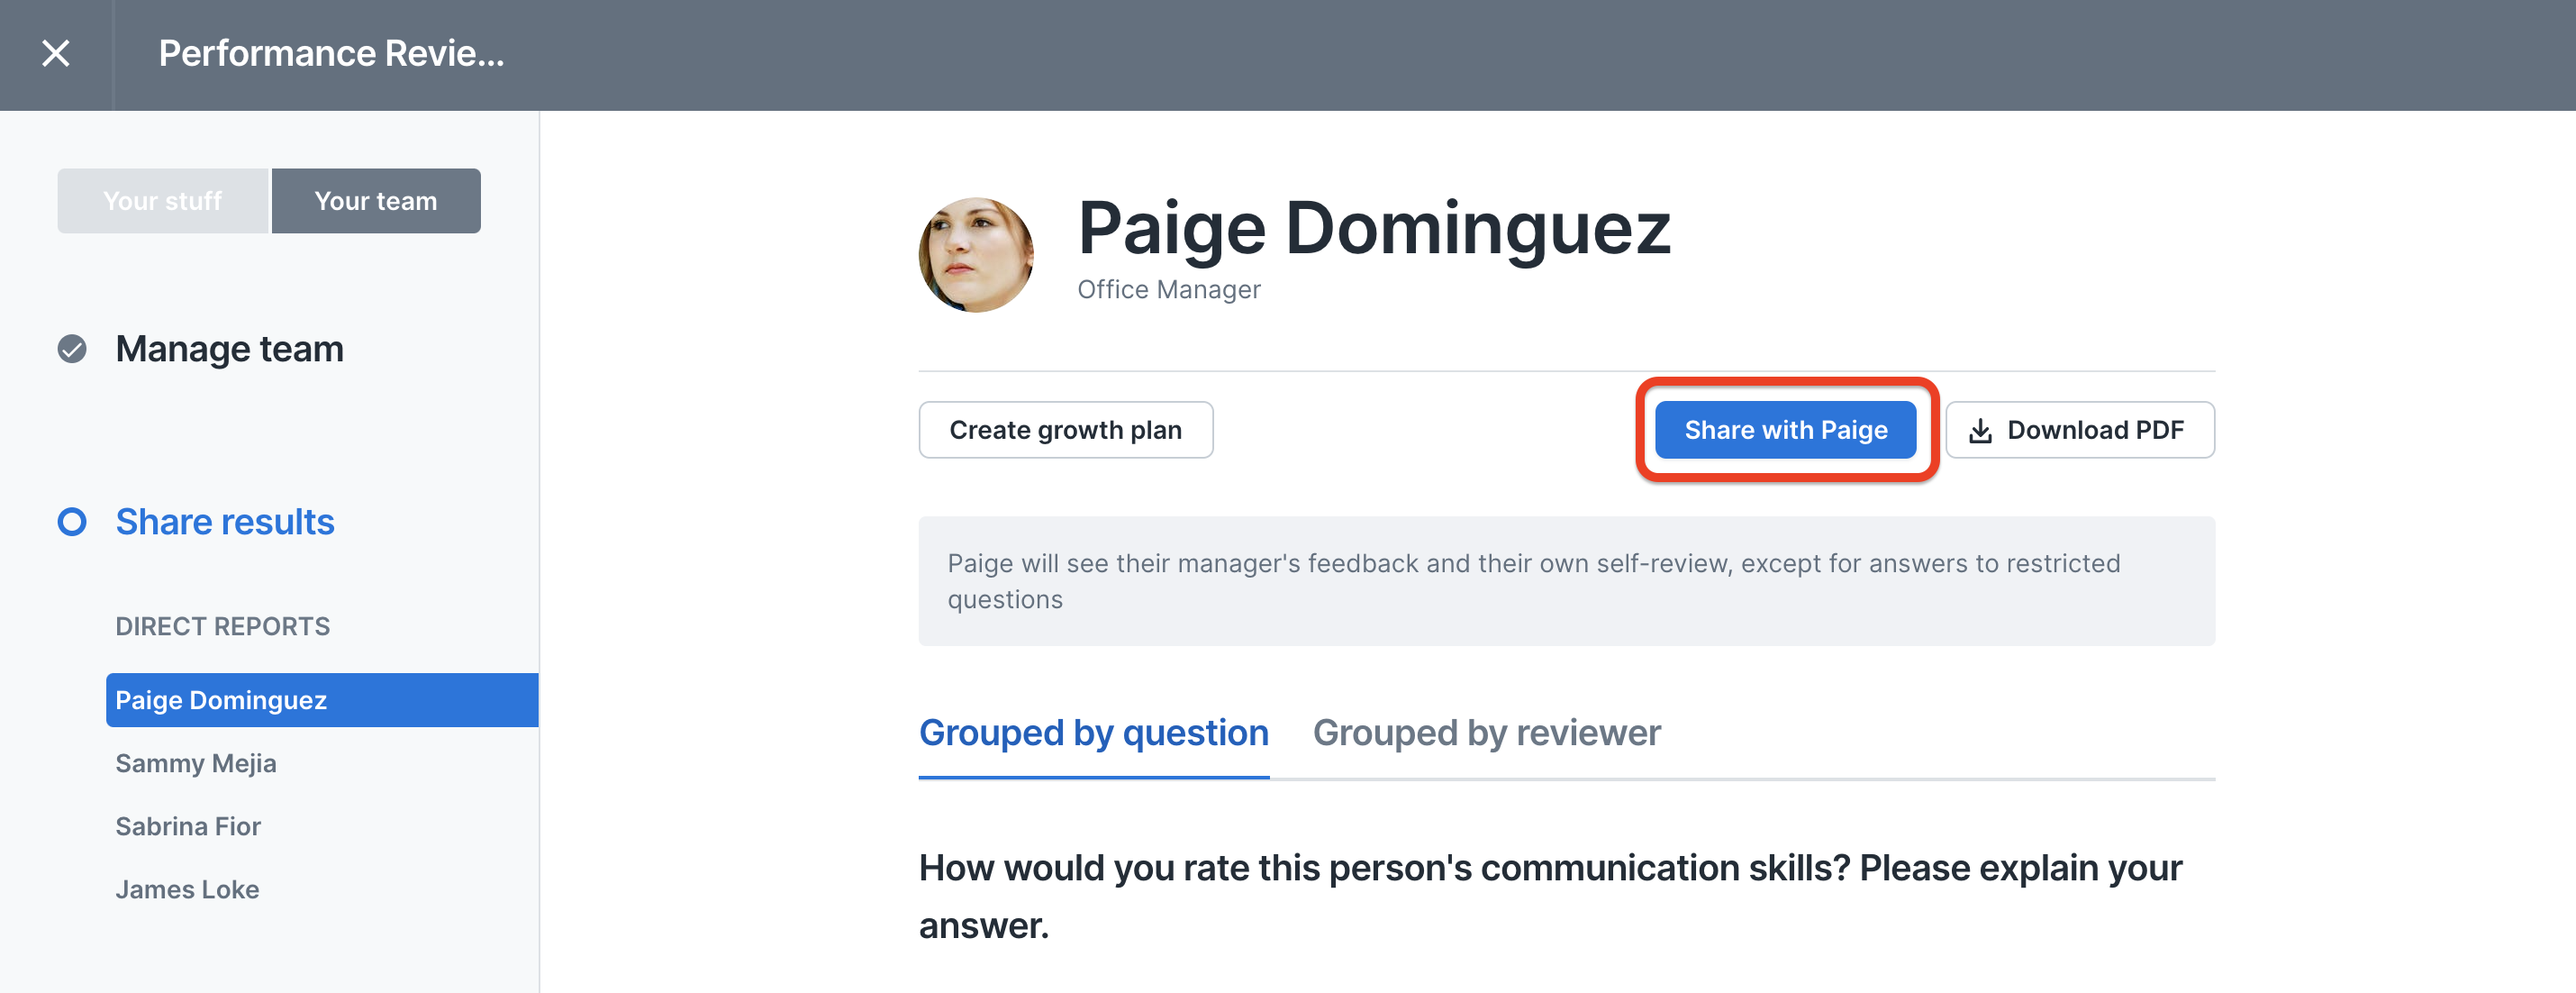Click Paige Dominguez's profile photo
2576x993 pixels.
[x=976, y=255]
